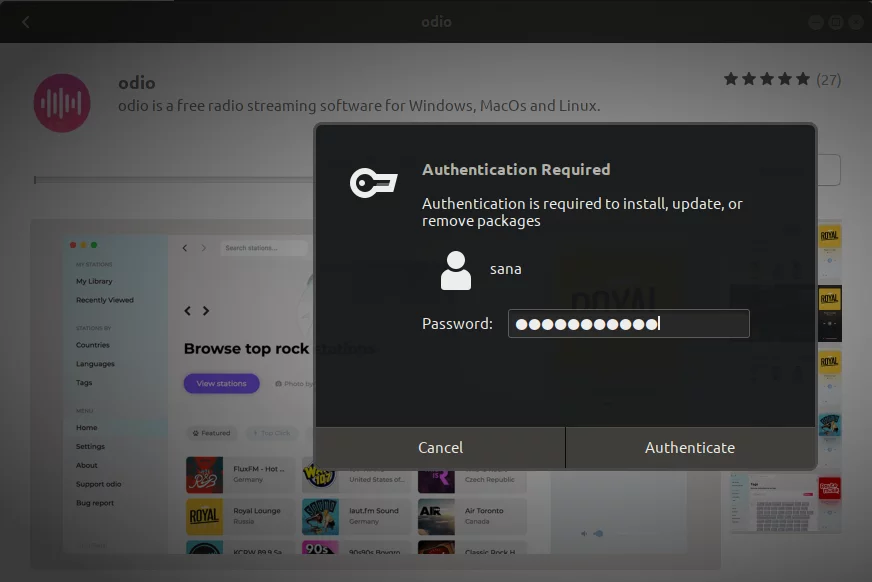Open My Library in odio screenshot

coord(94,281)
